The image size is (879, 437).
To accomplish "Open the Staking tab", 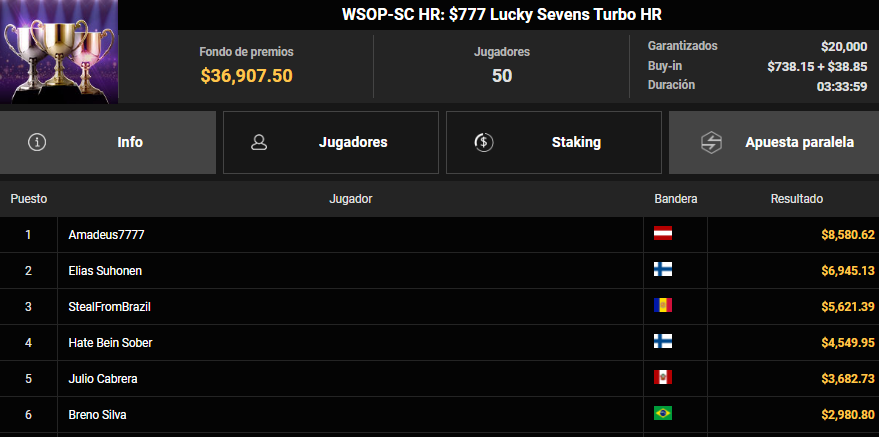I will (x=554, y=142).
